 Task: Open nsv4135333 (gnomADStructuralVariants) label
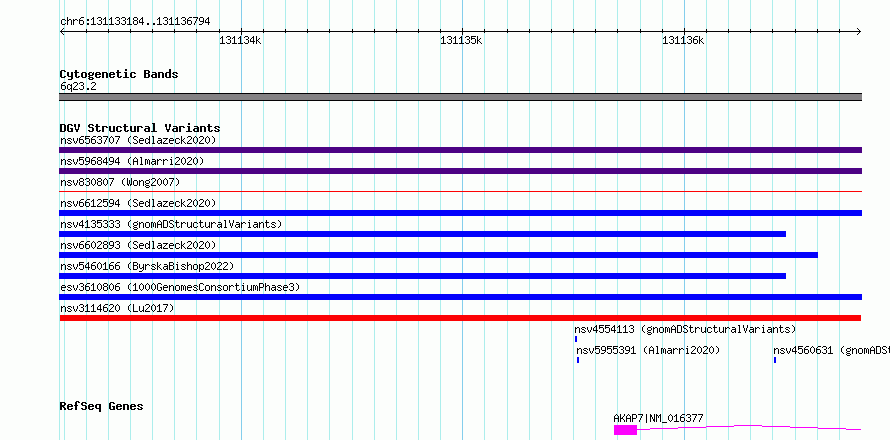coord(171,224)
